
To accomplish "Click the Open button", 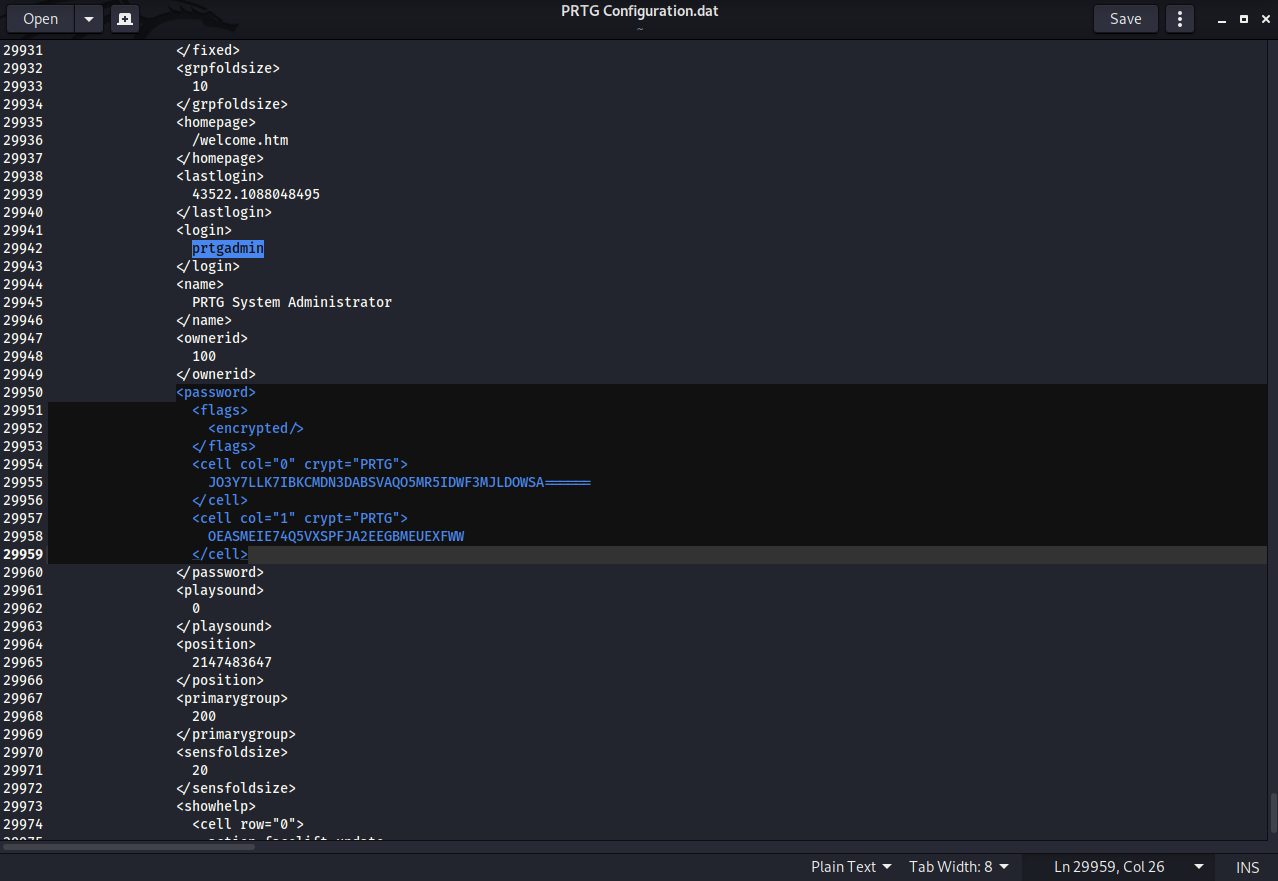I will [x=41, y=19].
